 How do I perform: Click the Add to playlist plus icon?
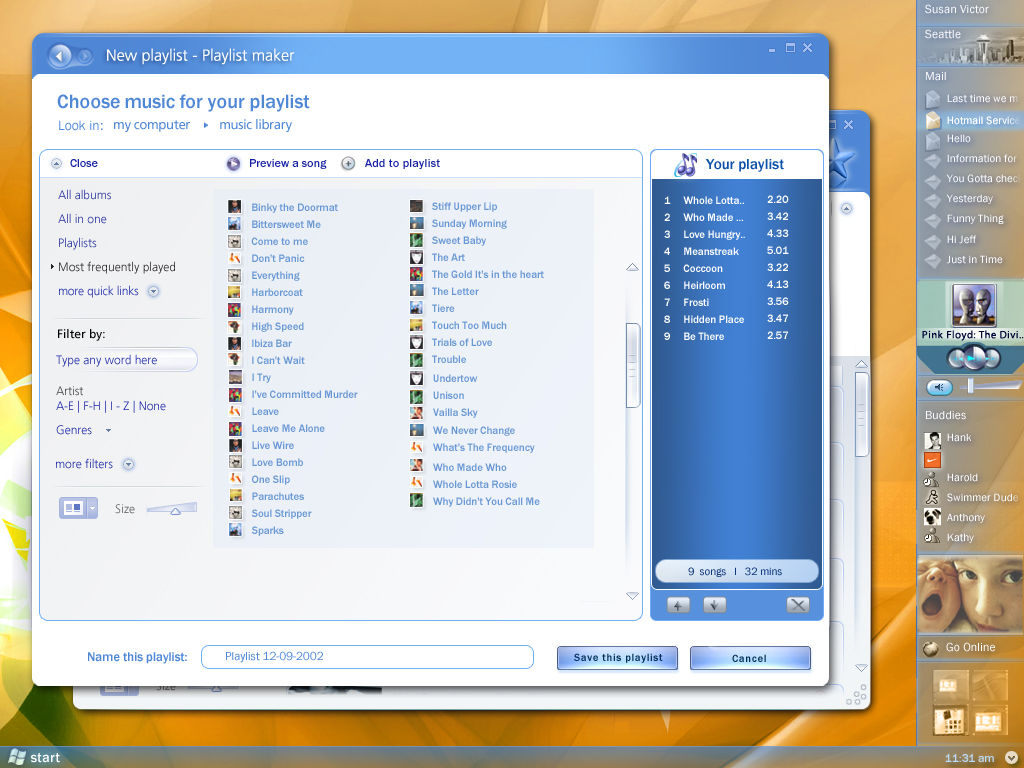click(348, 164)
